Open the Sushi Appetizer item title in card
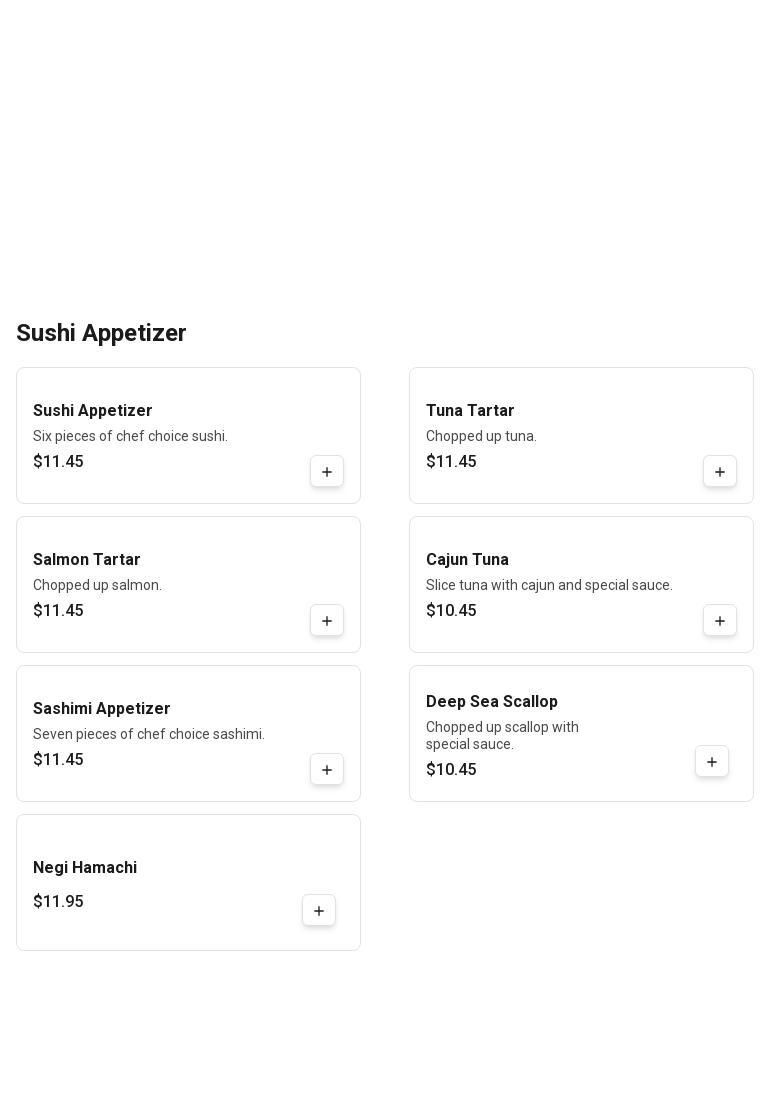This screenshot has width=770, height=1112. pos(93,411)
